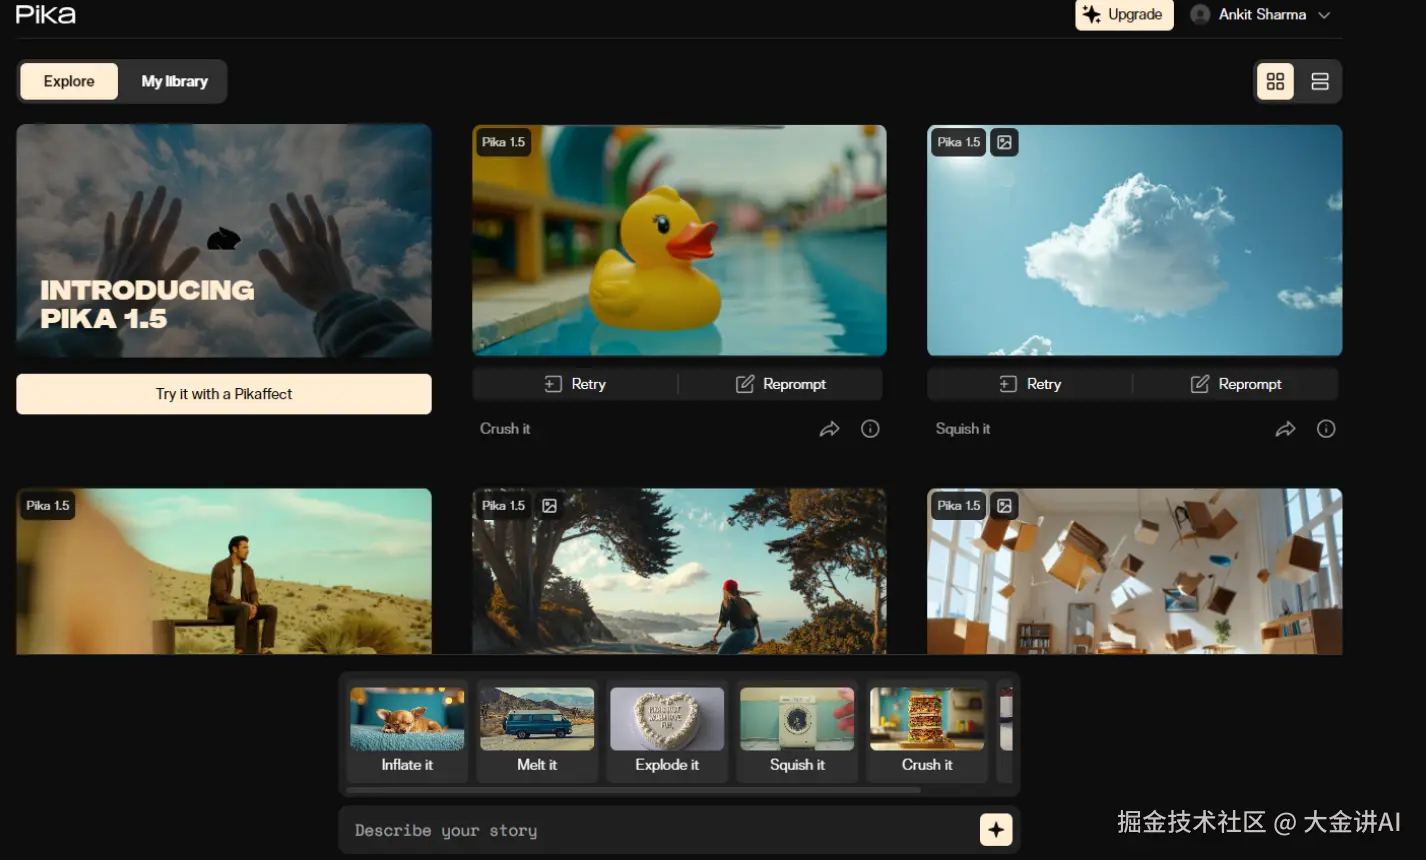Select the grid view layout icon

pos(1275,82)
